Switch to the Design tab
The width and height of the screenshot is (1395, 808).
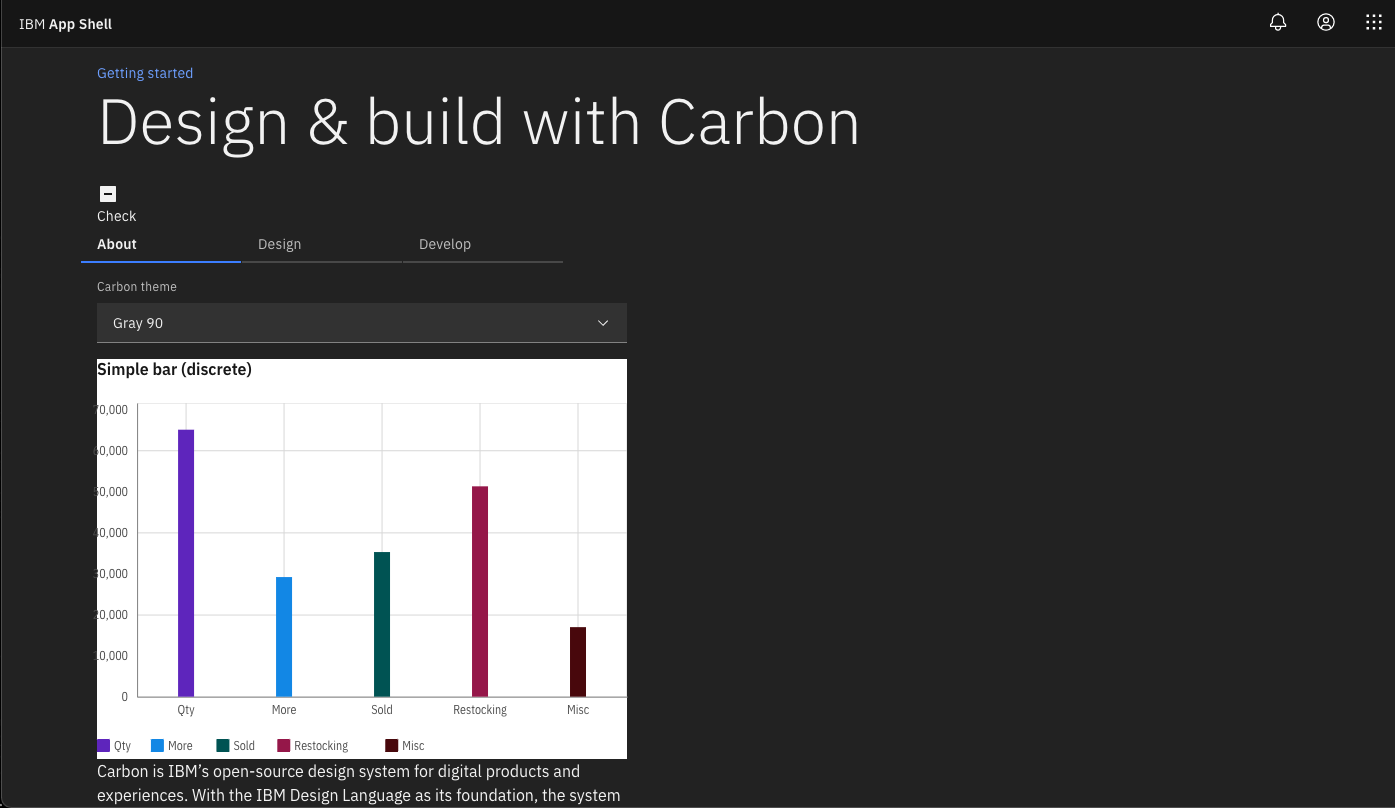(x=279, y=244)
